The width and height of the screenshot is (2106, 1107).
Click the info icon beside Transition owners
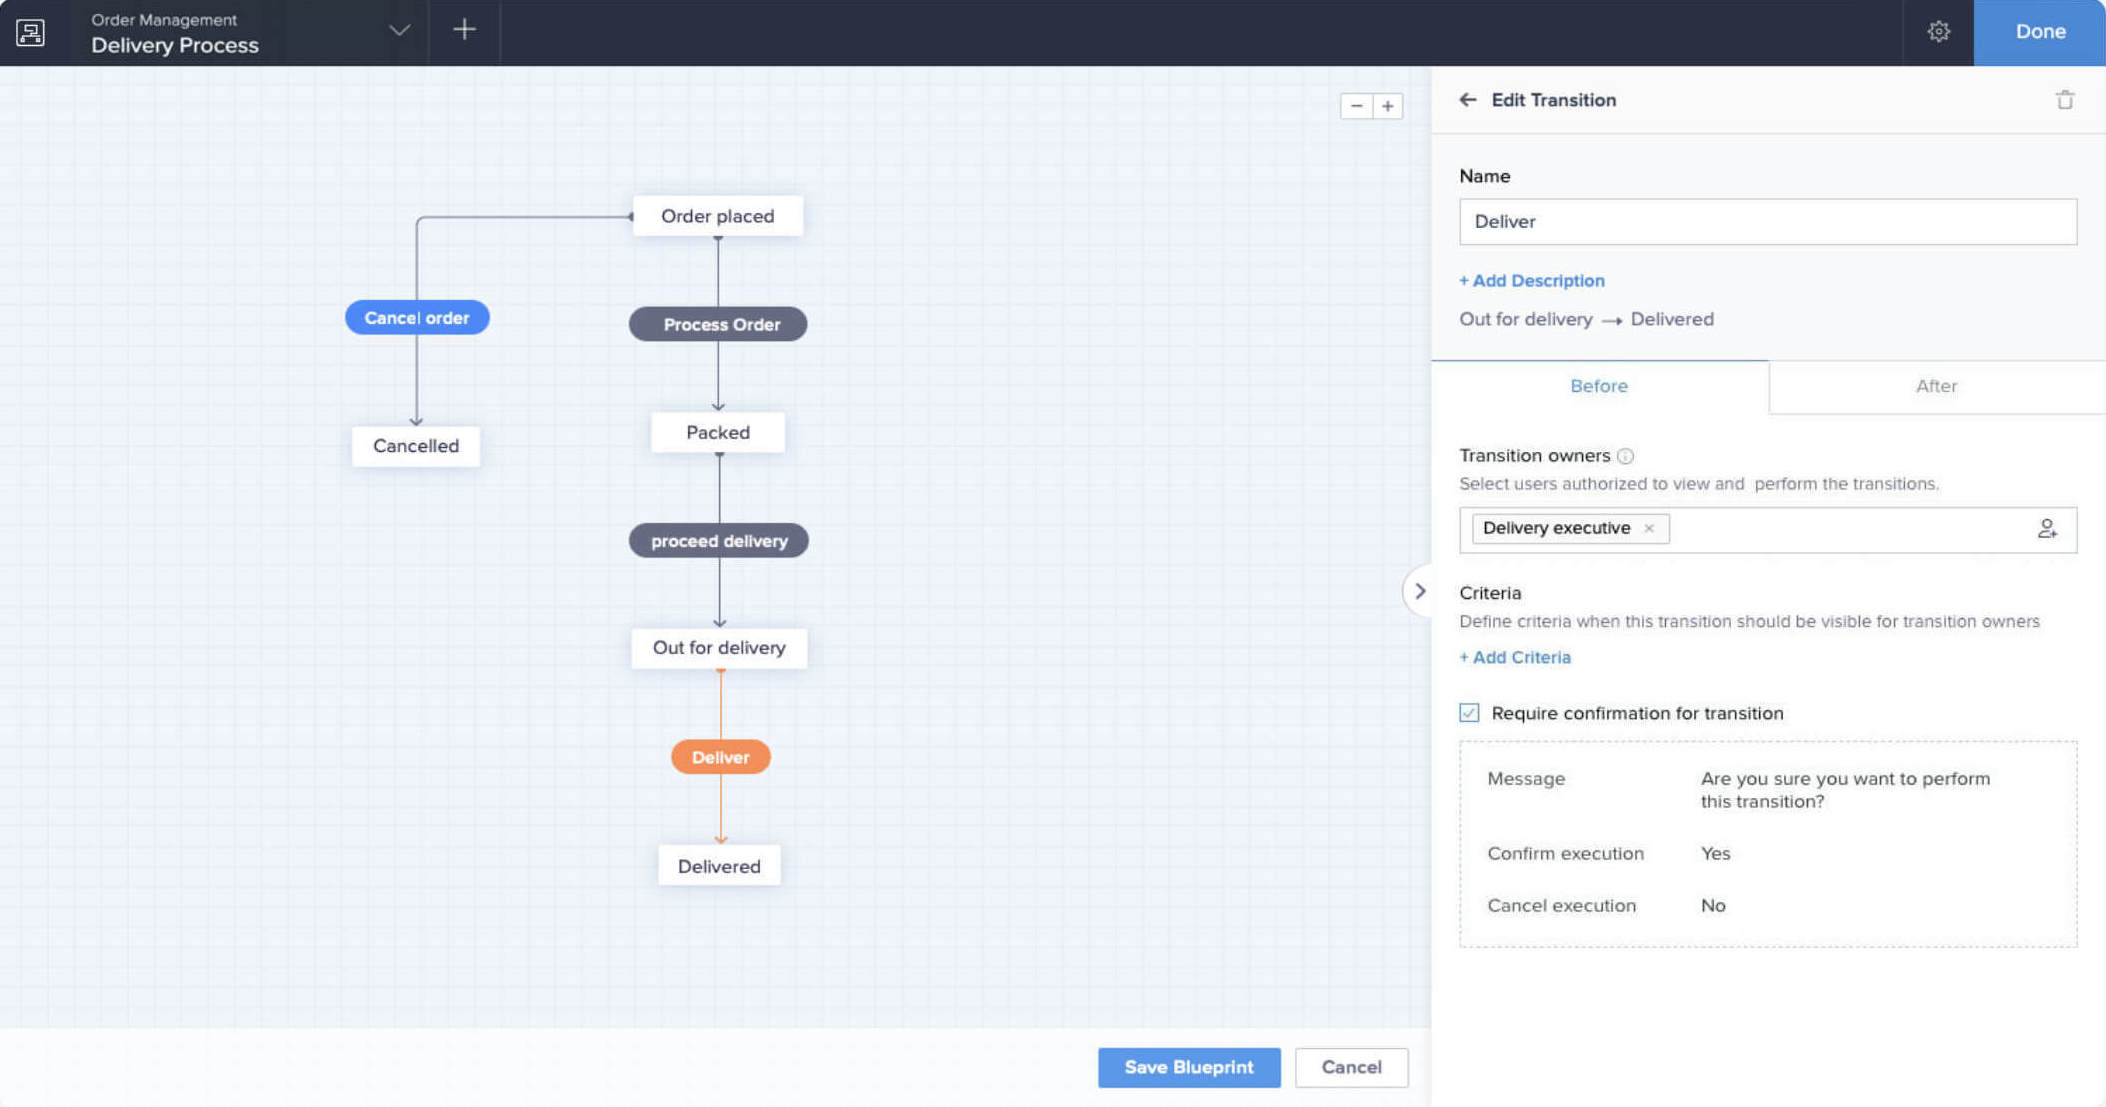point(1626,456)
